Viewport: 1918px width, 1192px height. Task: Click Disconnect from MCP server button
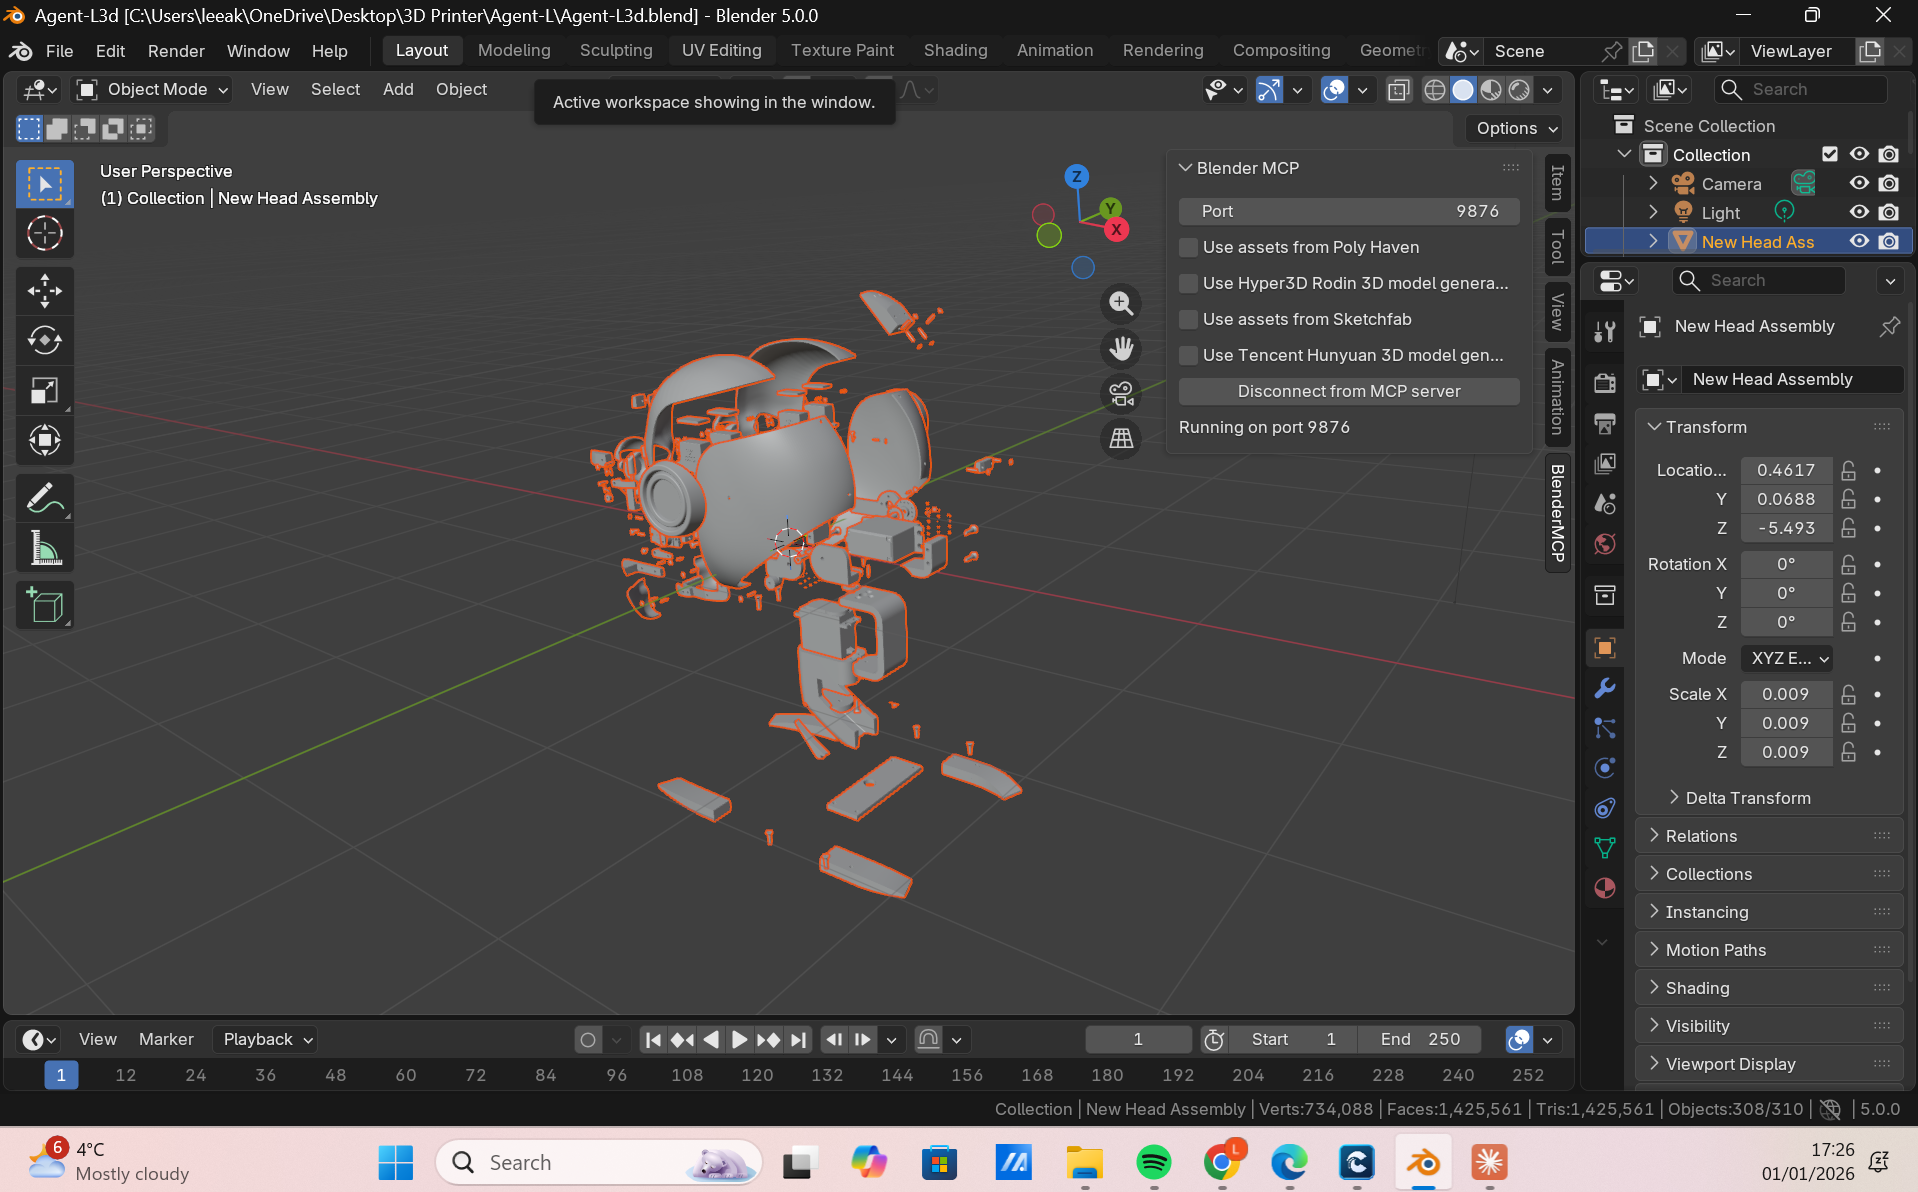[x=1348, y=391]
